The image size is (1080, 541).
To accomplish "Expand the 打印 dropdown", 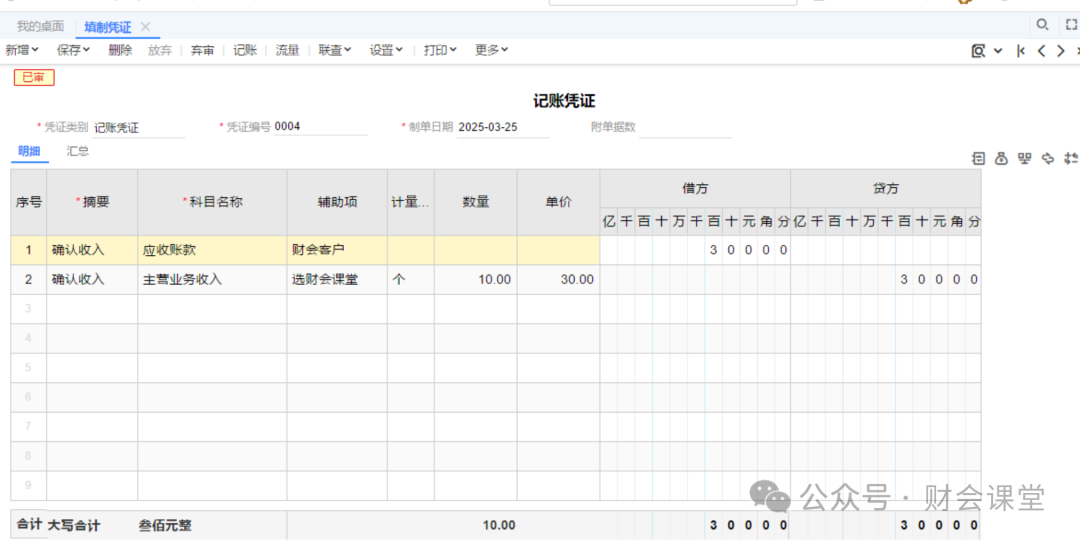I will (x=440, y=50).
